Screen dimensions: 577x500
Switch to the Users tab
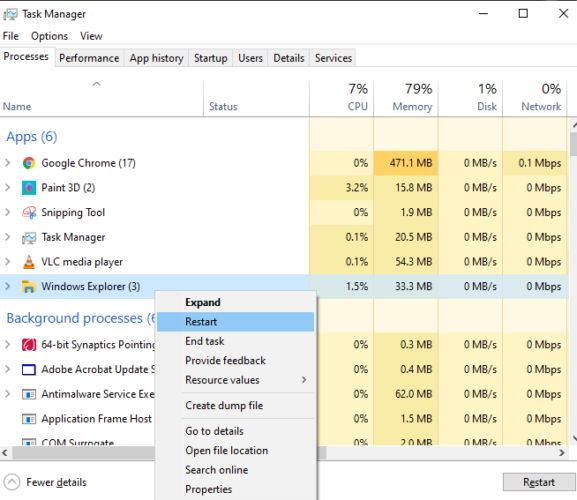point(250,58)
